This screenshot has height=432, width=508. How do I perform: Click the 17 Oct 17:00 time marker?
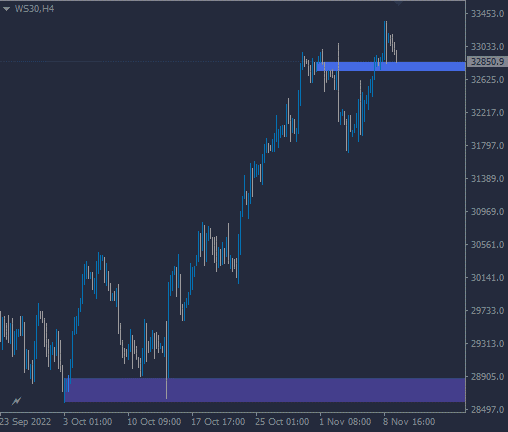pos(218,422)
